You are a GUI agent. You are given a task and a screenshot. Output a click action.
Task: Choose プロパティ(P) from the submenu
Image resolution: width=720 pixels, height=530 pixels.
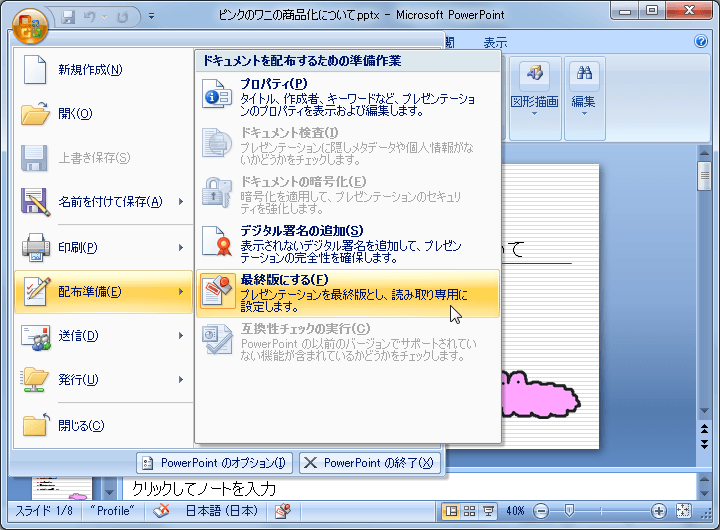[348, 97]
